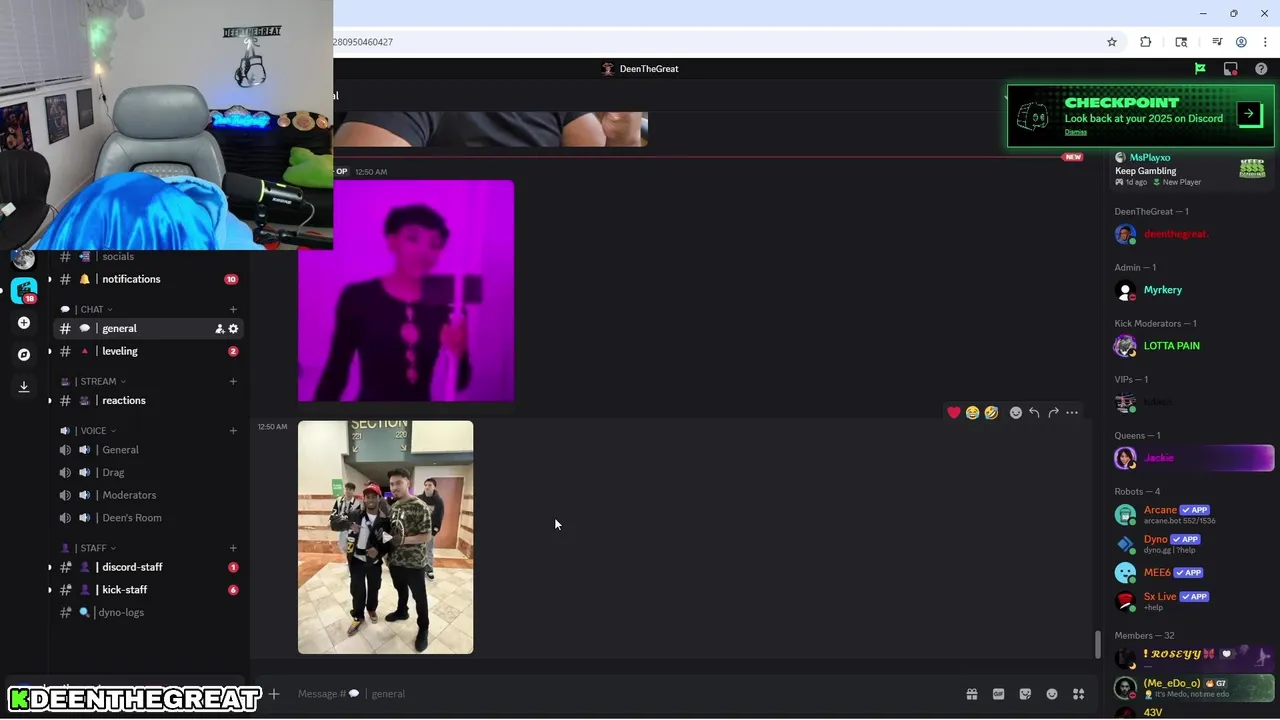1280x720 pixels.
Task: Open Chrome extensions puzzle icon
Action: pyautogui.click(x=1146, y=42)
